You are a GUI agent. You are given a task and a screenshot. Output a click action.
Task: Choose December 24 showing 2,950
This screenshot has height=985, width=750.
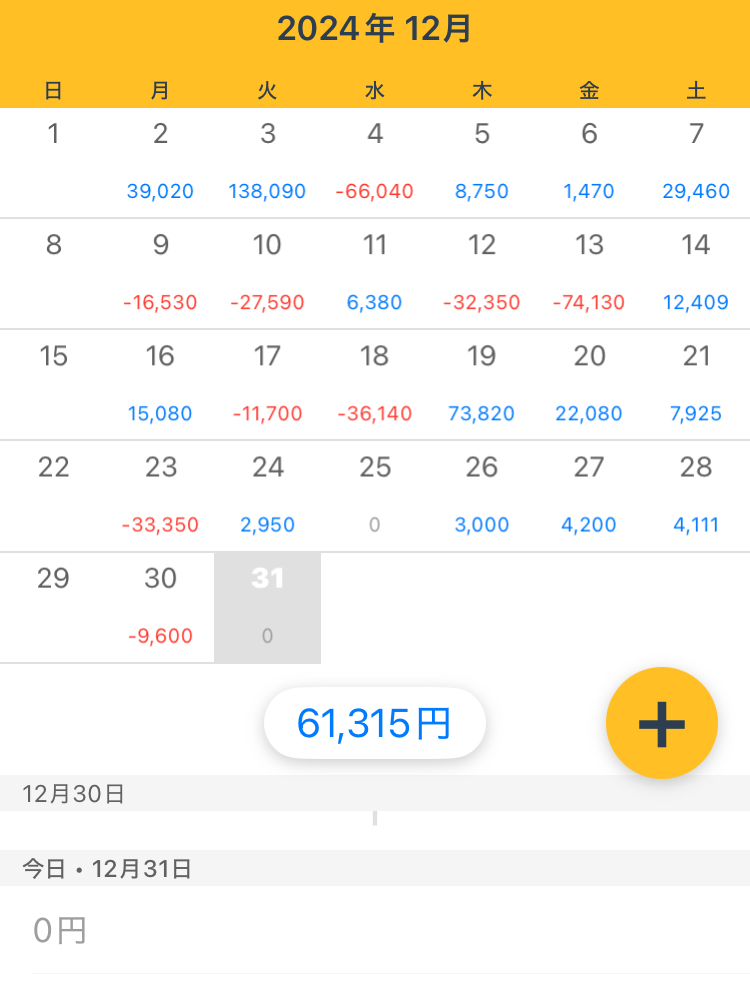pyautogui.click(x=268, y=496)
